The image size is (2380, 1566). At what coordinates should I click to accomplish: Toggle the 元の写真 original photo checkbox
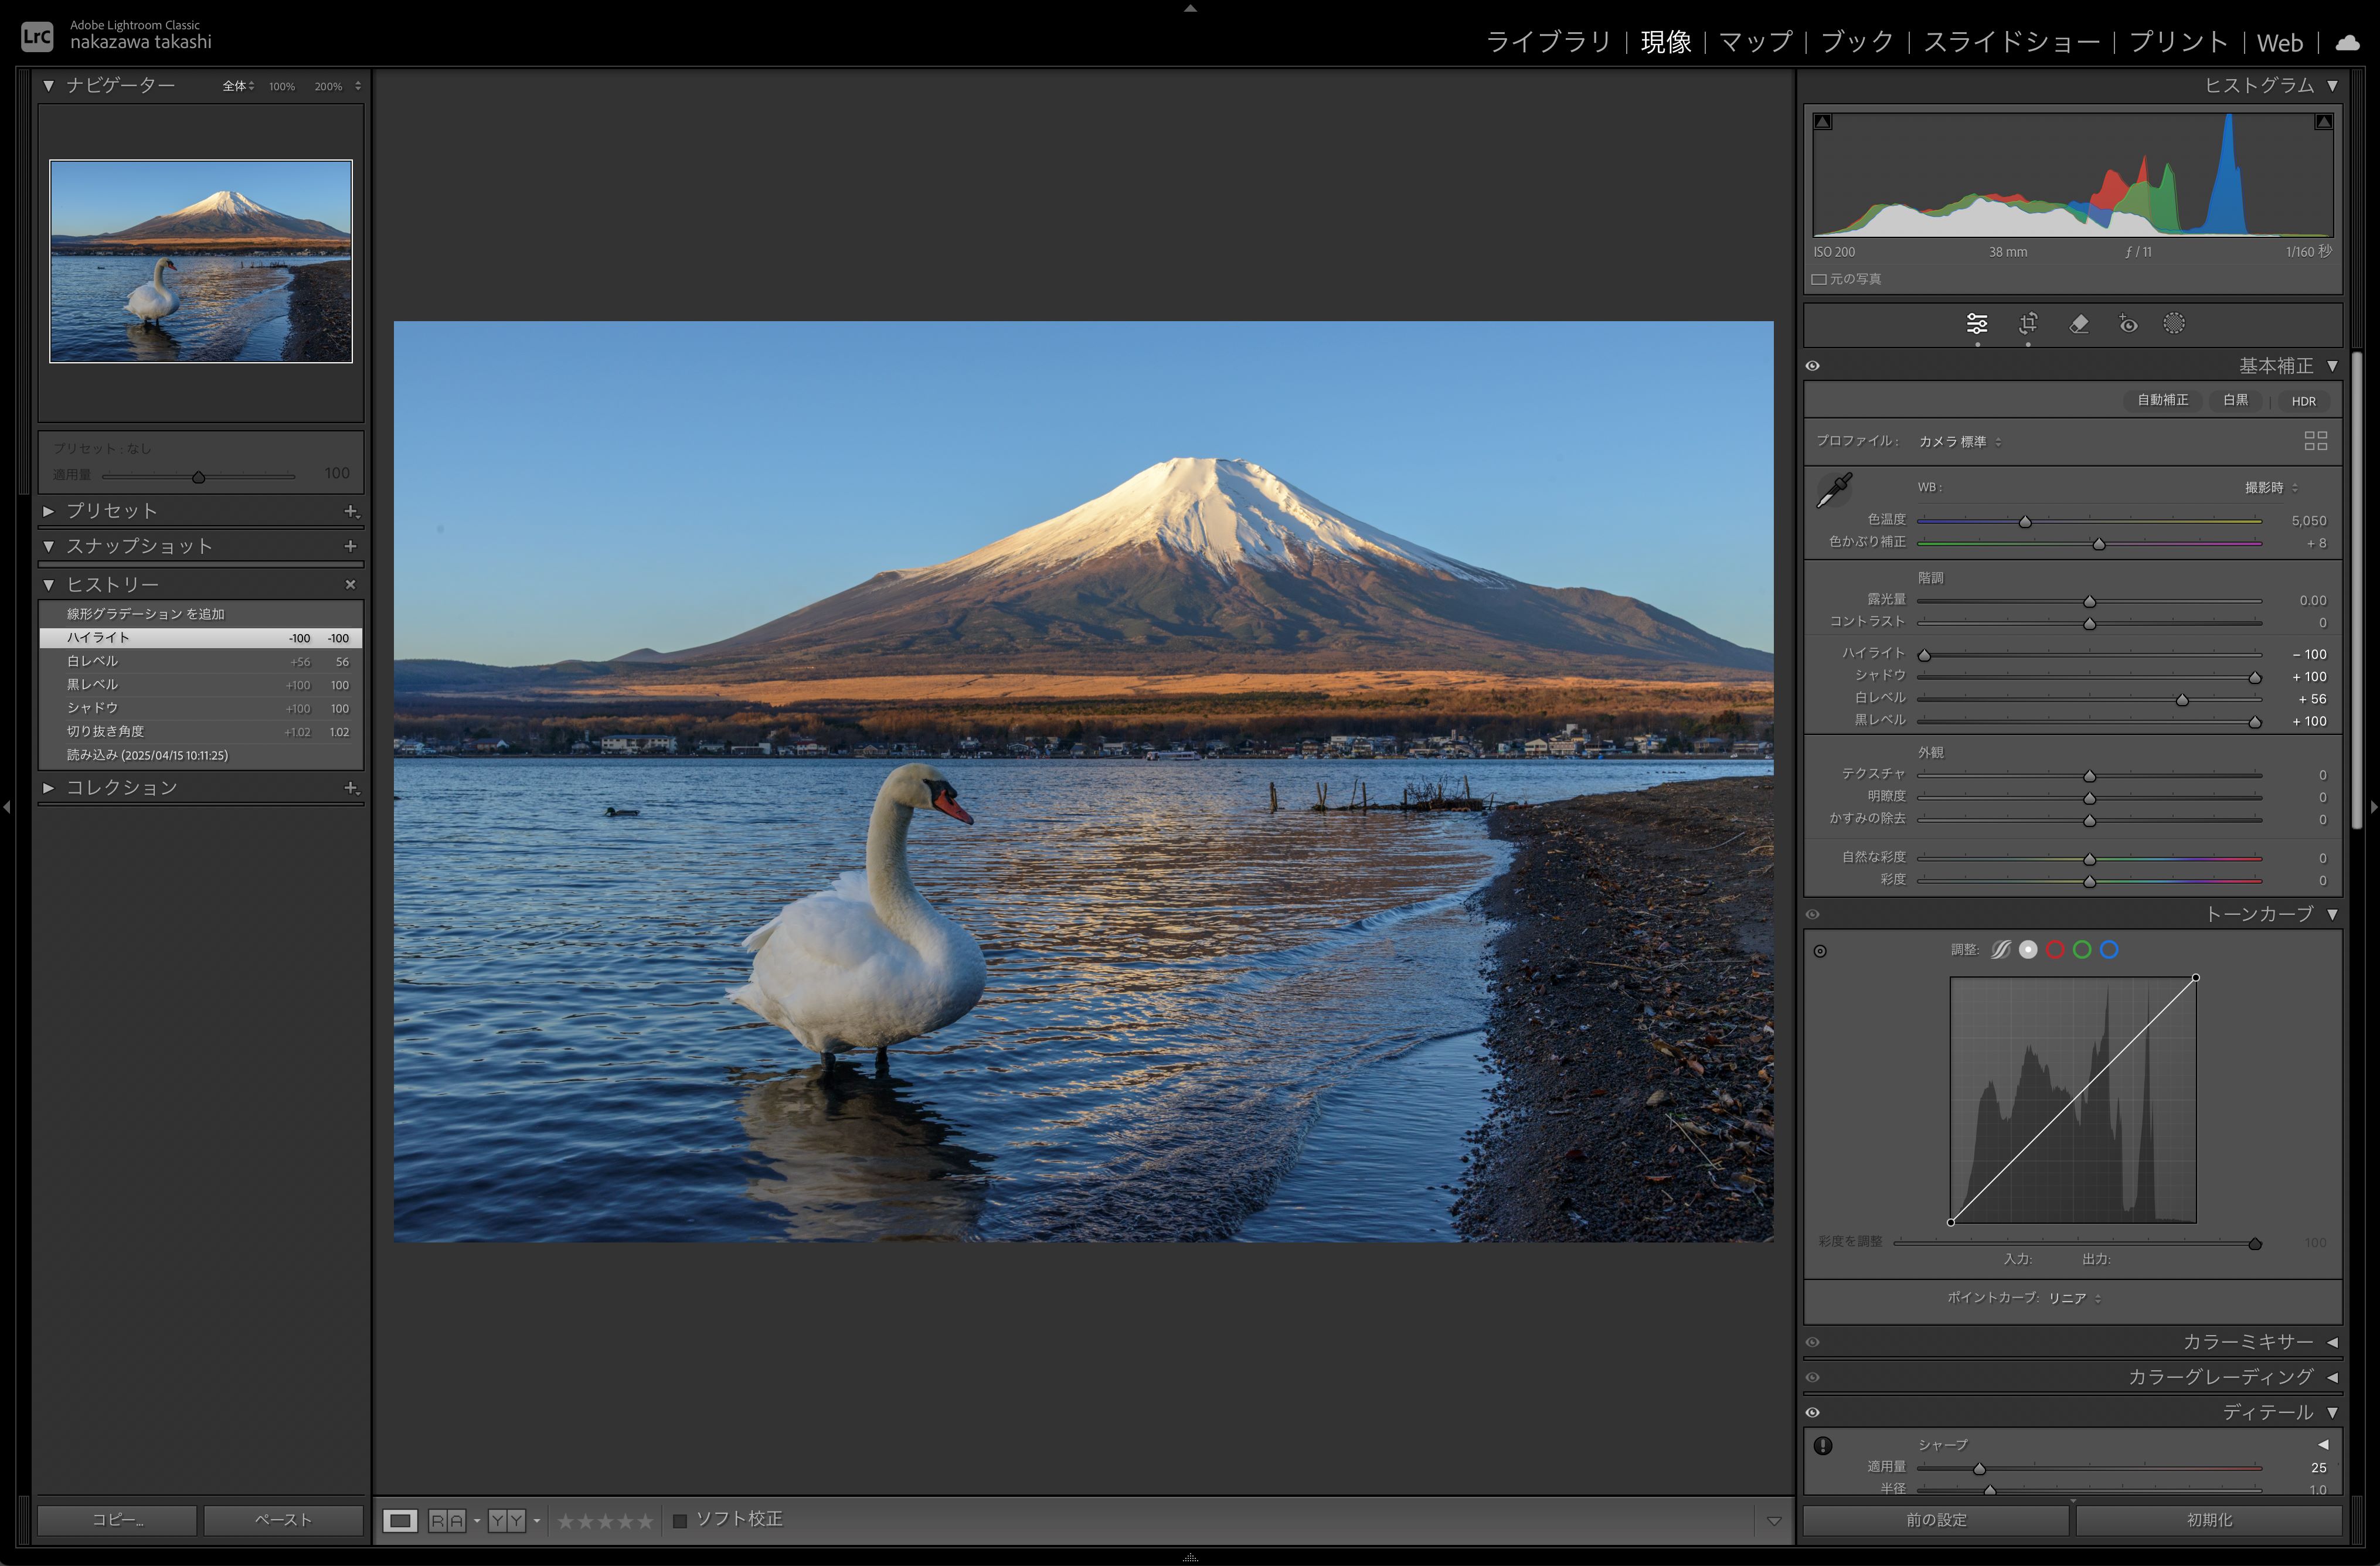tap(1819, 279)
